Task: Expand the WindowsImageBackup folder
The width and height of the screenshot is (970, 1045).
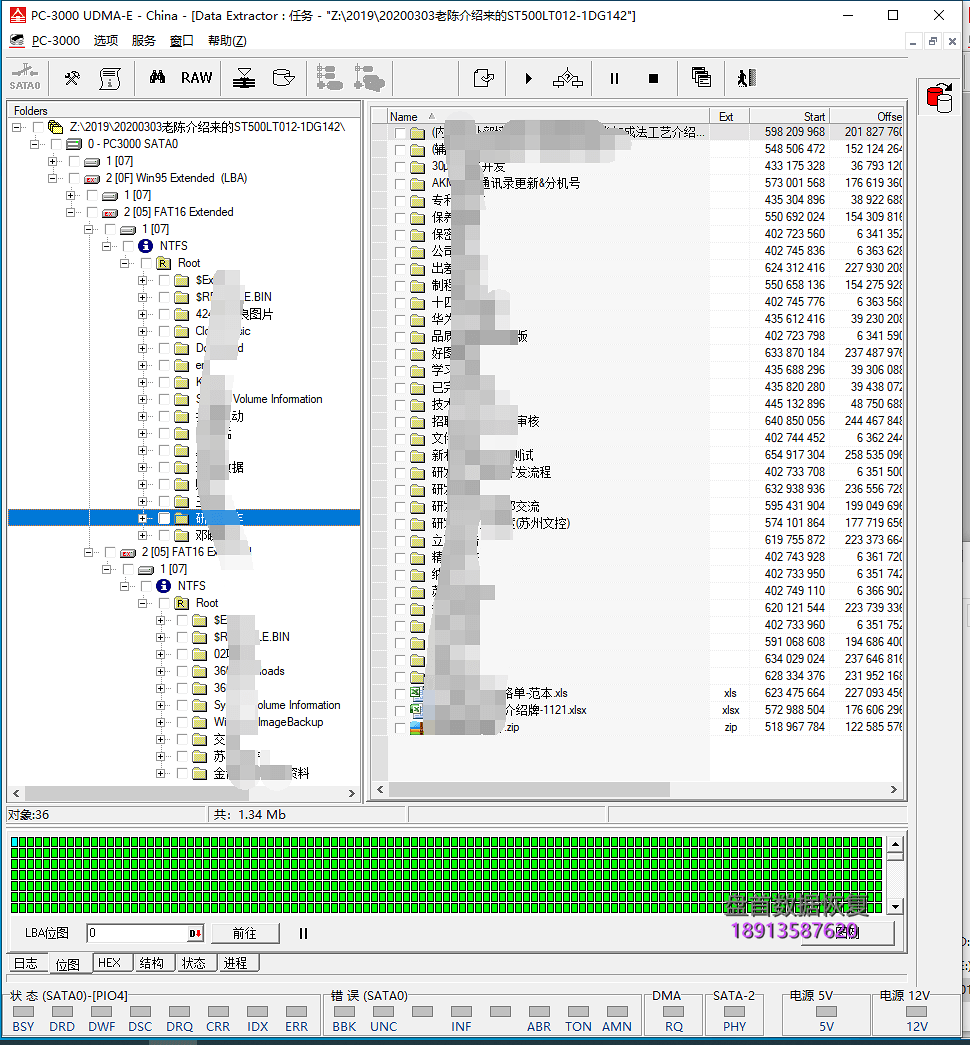Action: 160,722
